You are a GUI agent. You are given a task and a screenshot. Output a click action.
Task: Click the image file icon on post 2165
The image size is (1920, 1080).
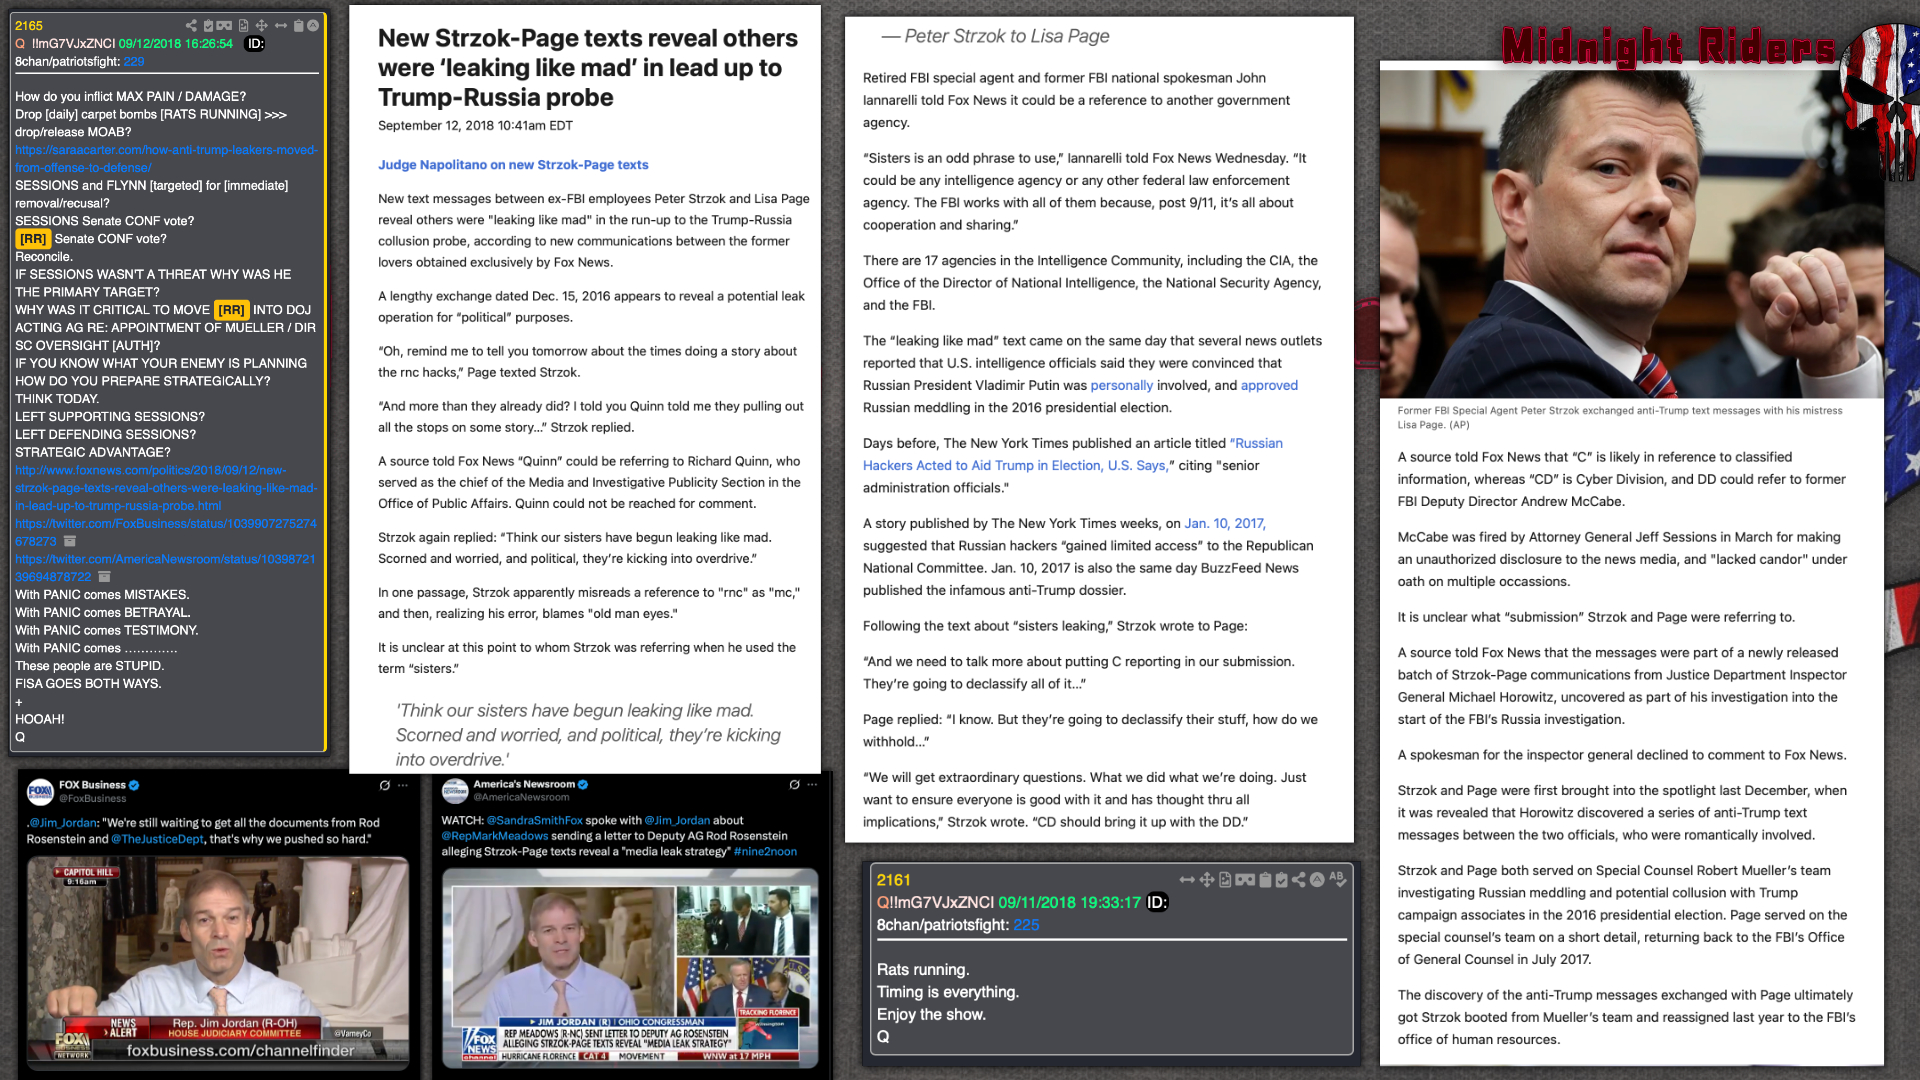[x=243, y=25]
